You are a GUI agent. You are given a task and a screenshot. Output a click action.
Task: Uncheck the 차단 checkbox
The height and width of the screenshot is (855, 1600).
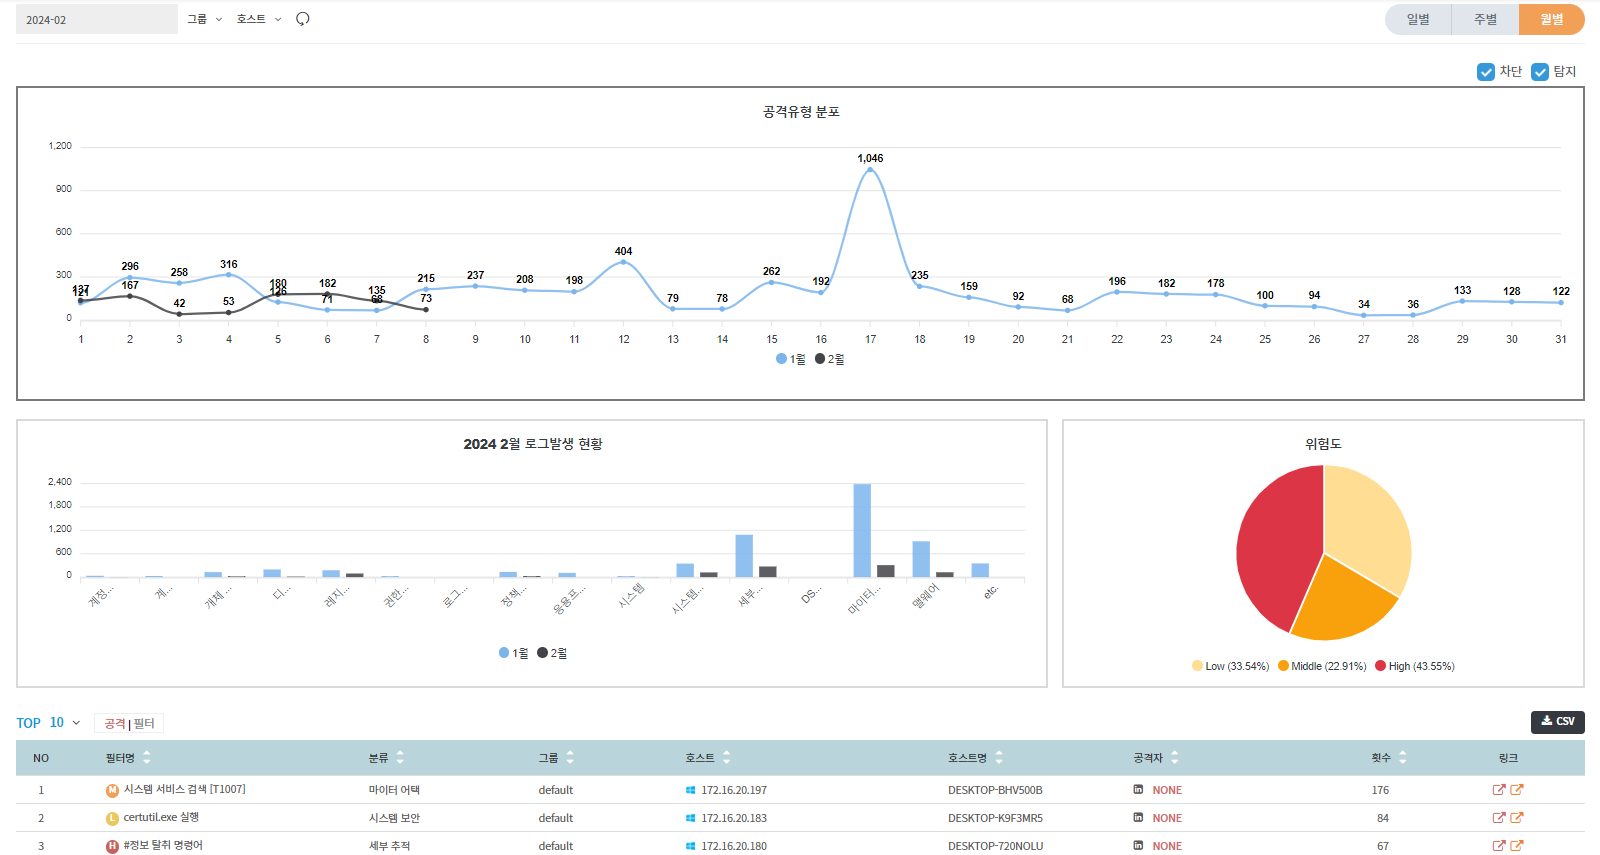[x=1485, y=72]
